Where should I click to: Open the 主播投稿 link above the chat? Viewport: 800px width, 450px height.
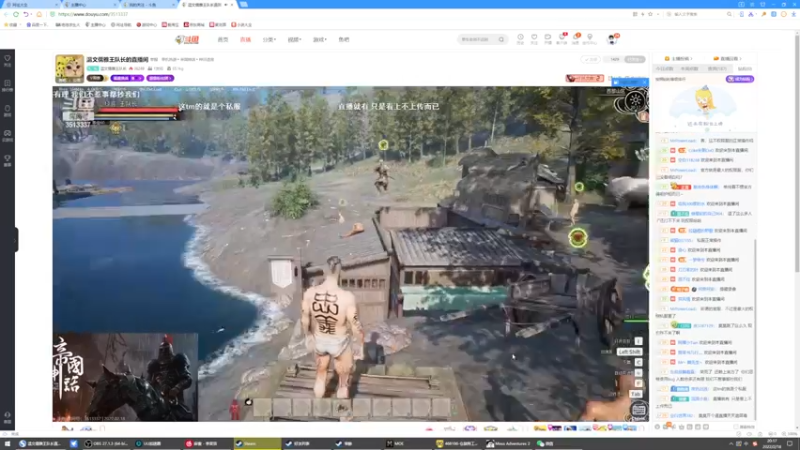pos(679,59)
